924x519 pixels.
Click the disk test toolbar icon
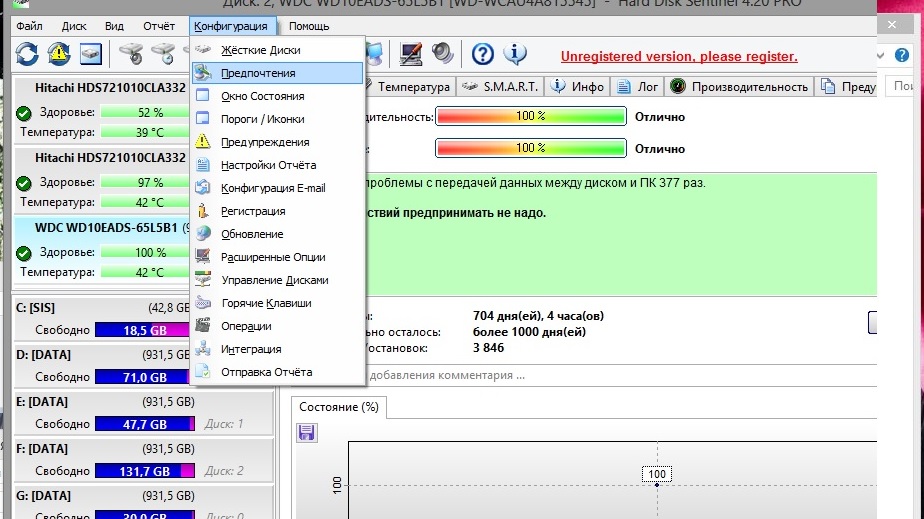click(x=131, y=54)
